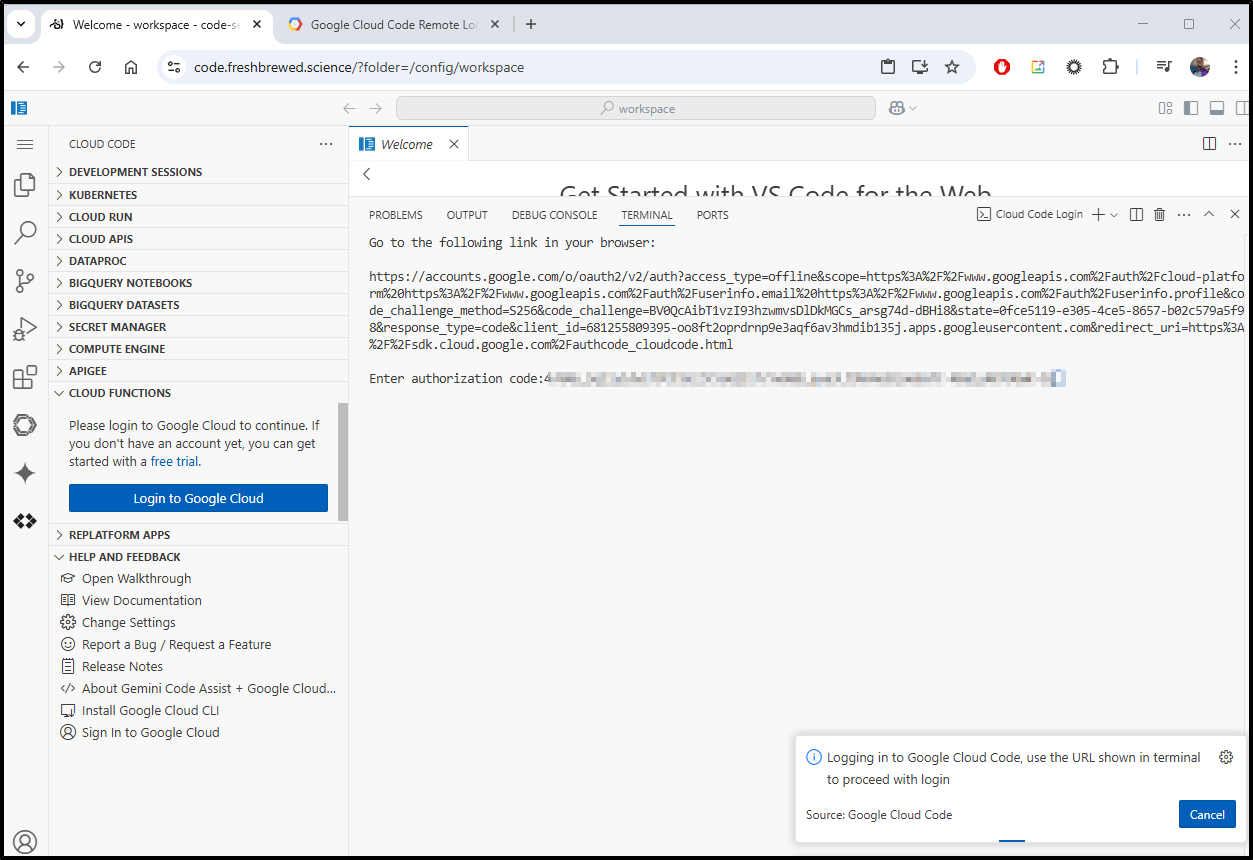Maximize the panel with the up chevron
Image resolution: width=1253 pixels, height=860 pixels.
coord(1209,215)
